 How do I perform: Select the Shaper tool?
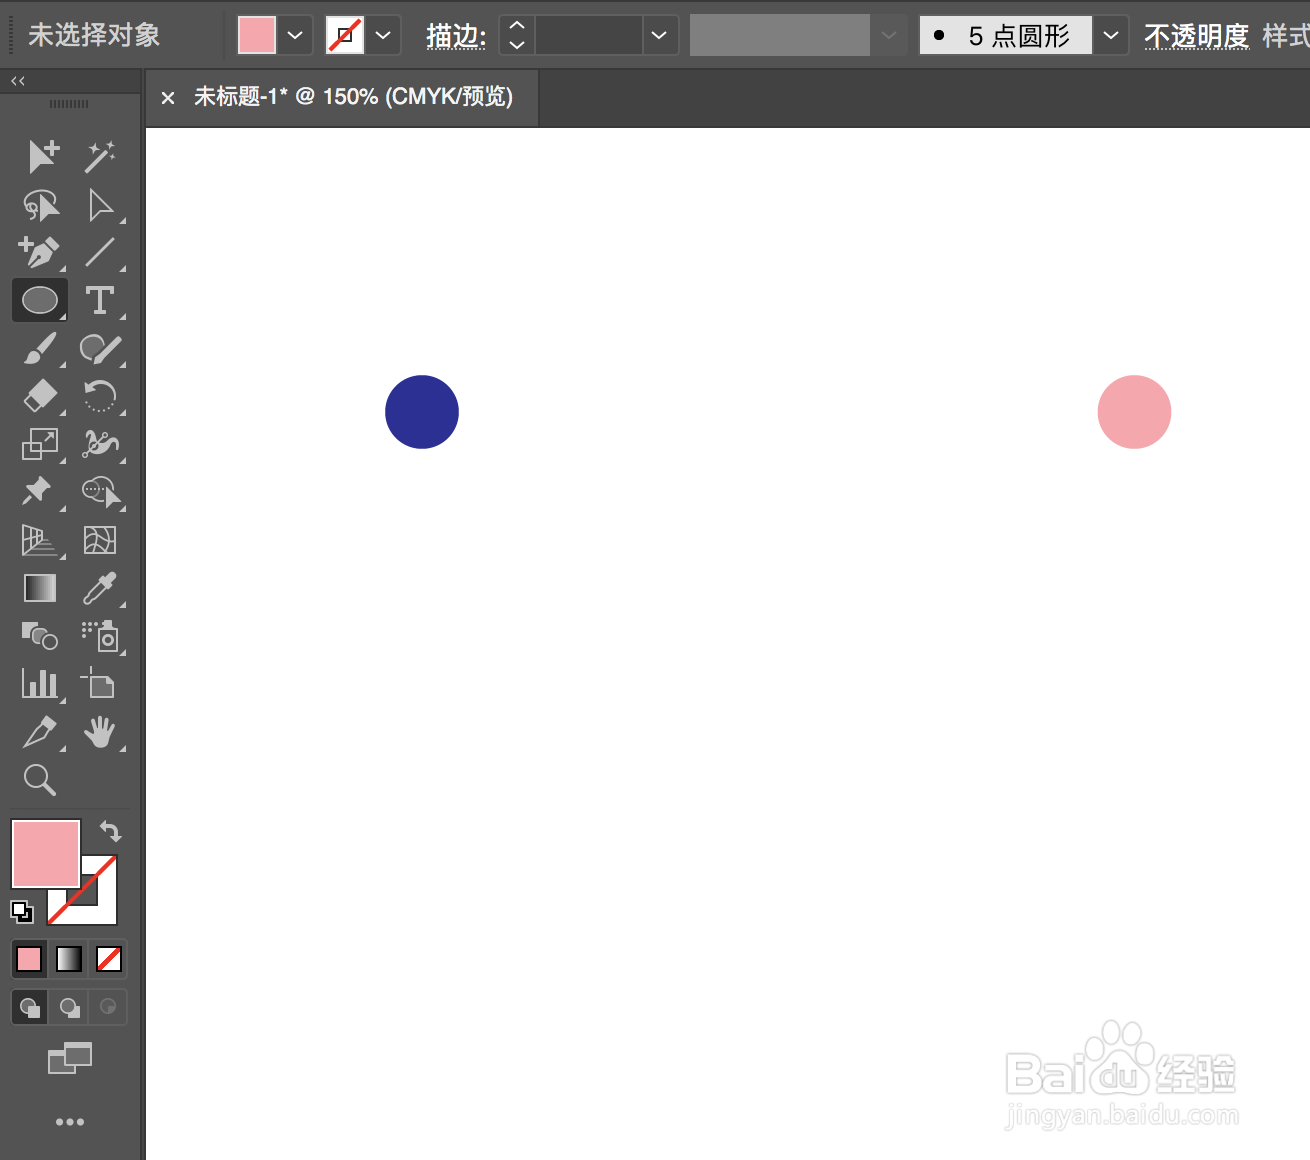click(100, 349)
